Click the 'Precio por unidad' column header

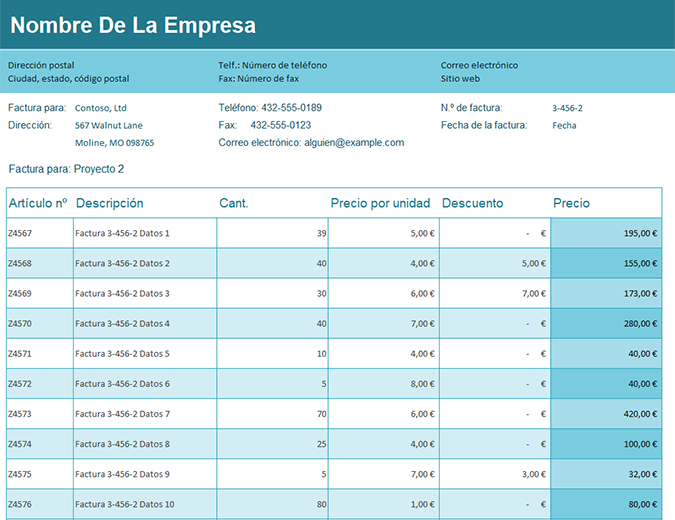coord(380,203)
